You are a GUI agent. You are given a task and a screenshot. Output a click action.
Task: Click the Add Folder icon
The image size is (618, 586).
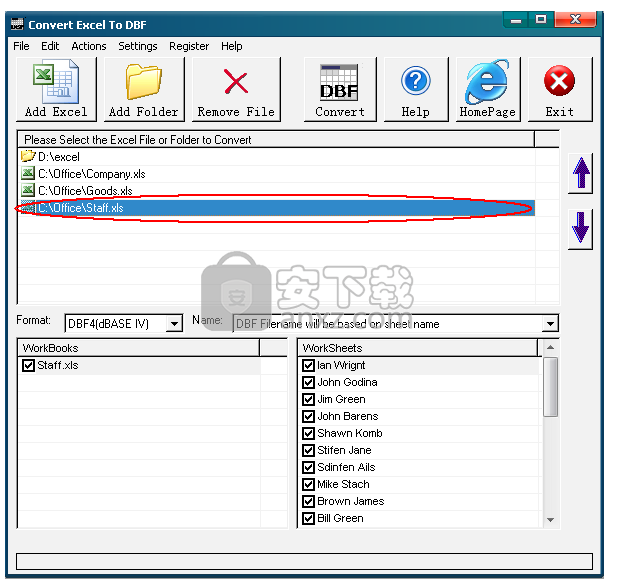[x=143, y=82]
